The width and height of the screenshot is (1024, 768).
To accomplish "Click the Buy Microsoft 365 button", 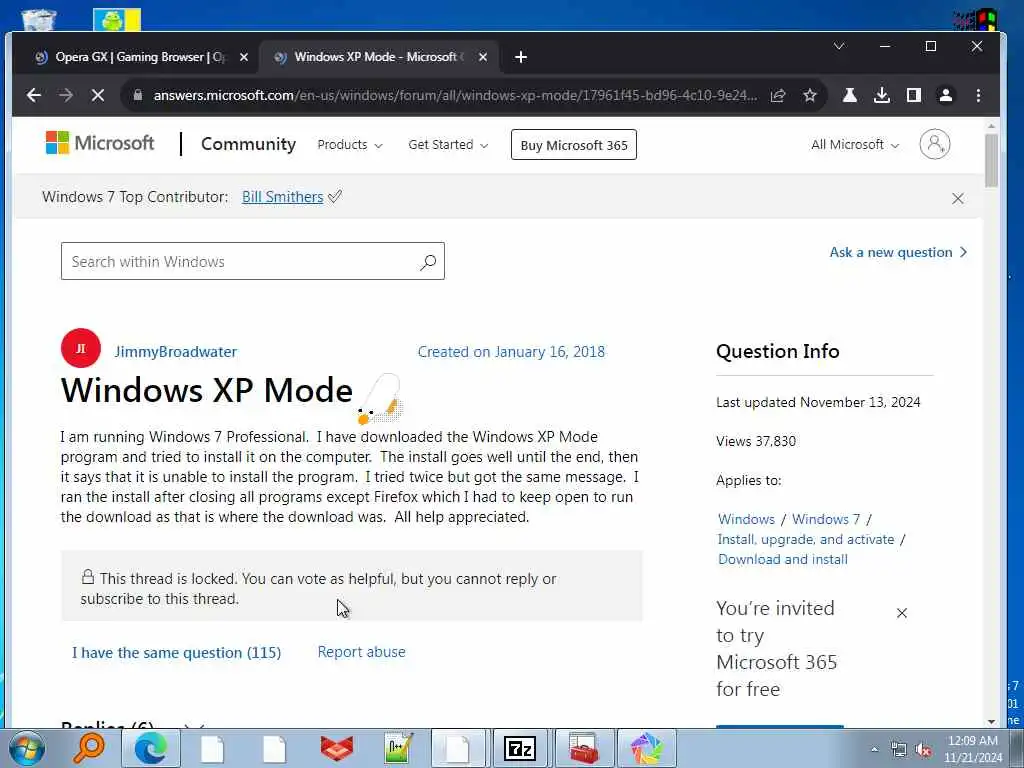I will click(x=573, y=145).
